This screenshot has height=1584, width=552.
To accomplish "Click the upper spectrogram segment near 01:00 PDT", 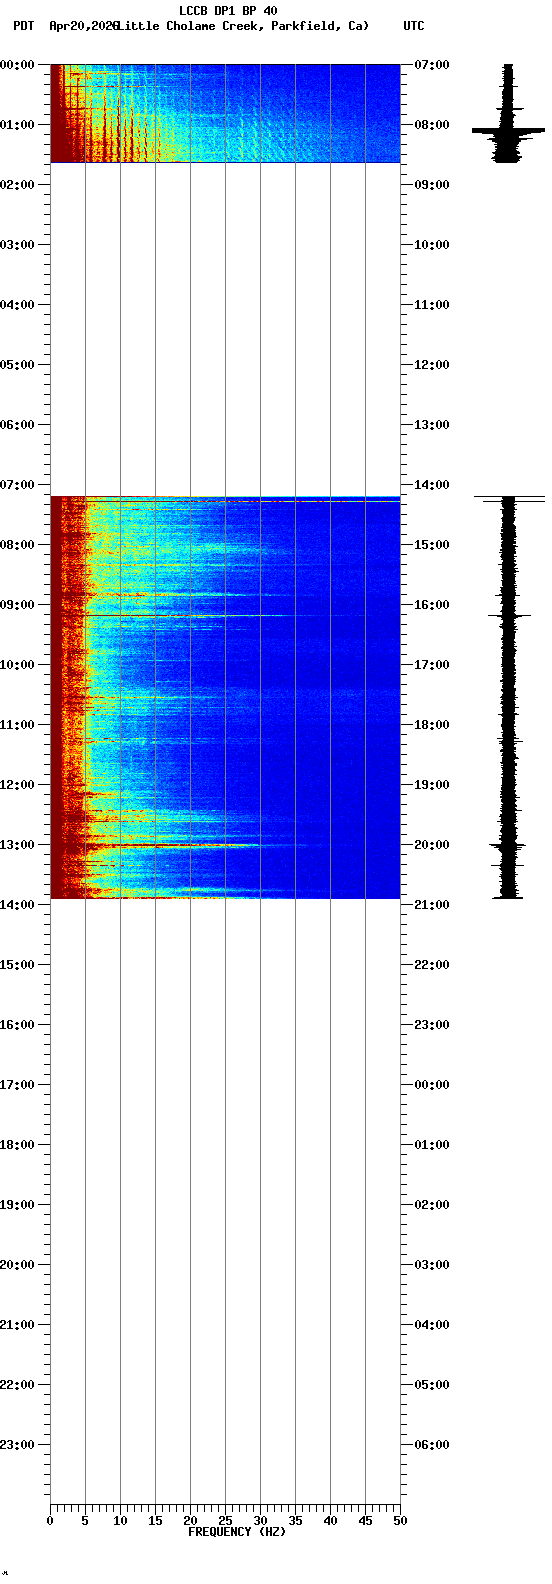I will [x=225, y=113].
